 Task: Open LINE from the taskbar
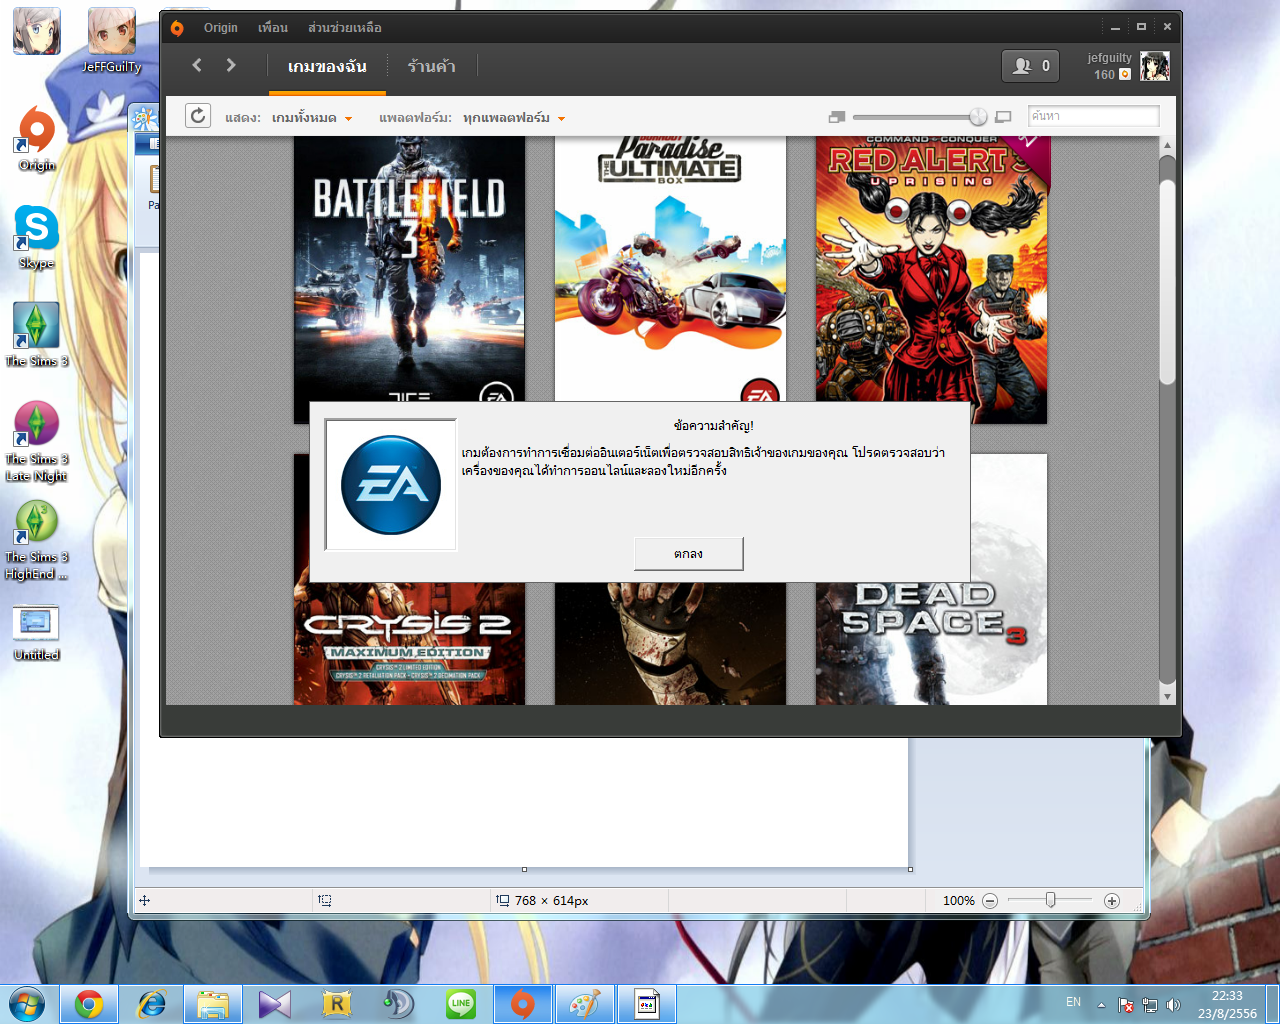point(461,1004)
